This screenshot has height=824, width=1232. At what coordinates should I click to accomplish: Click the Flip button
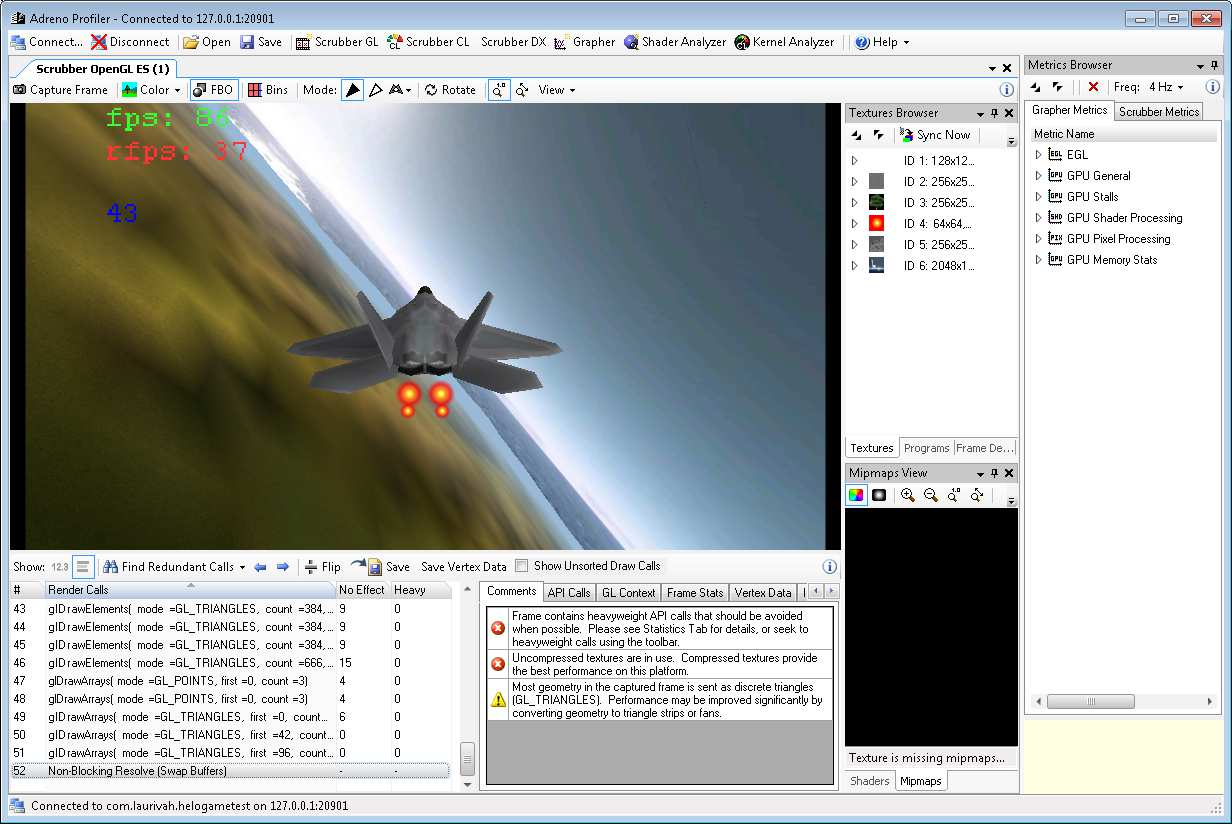[322, 567]
